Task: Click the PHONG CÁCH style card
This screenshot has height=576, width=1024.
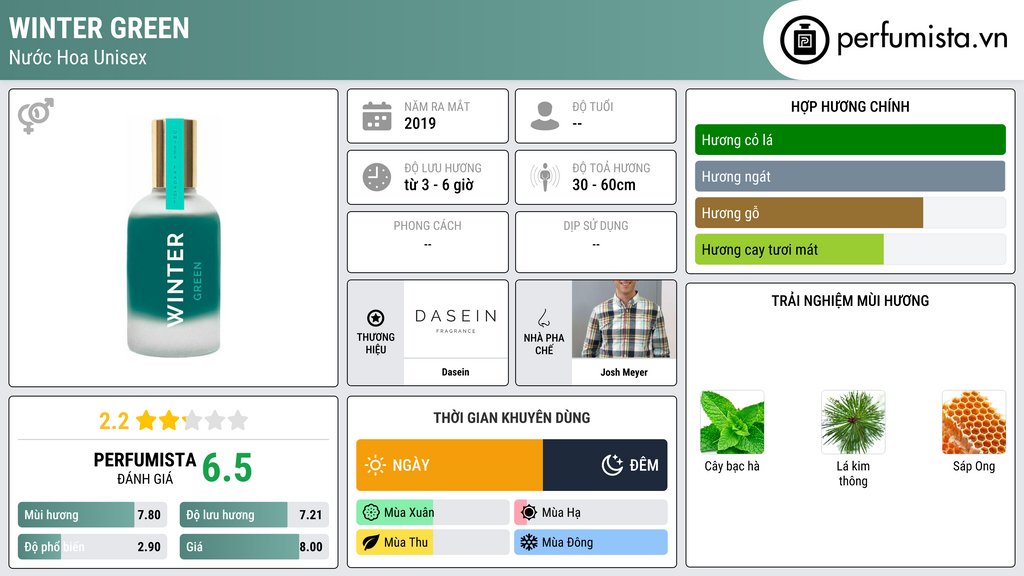Action: tap(428, 242)
